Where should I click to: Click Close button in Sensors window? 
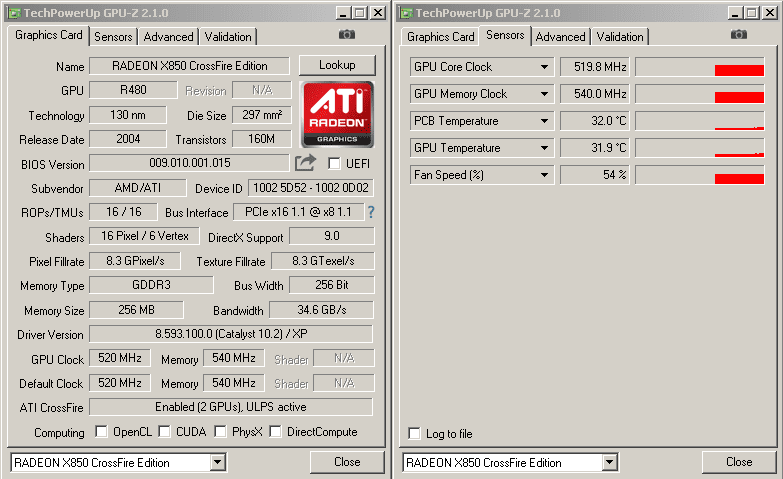[739, 462]
